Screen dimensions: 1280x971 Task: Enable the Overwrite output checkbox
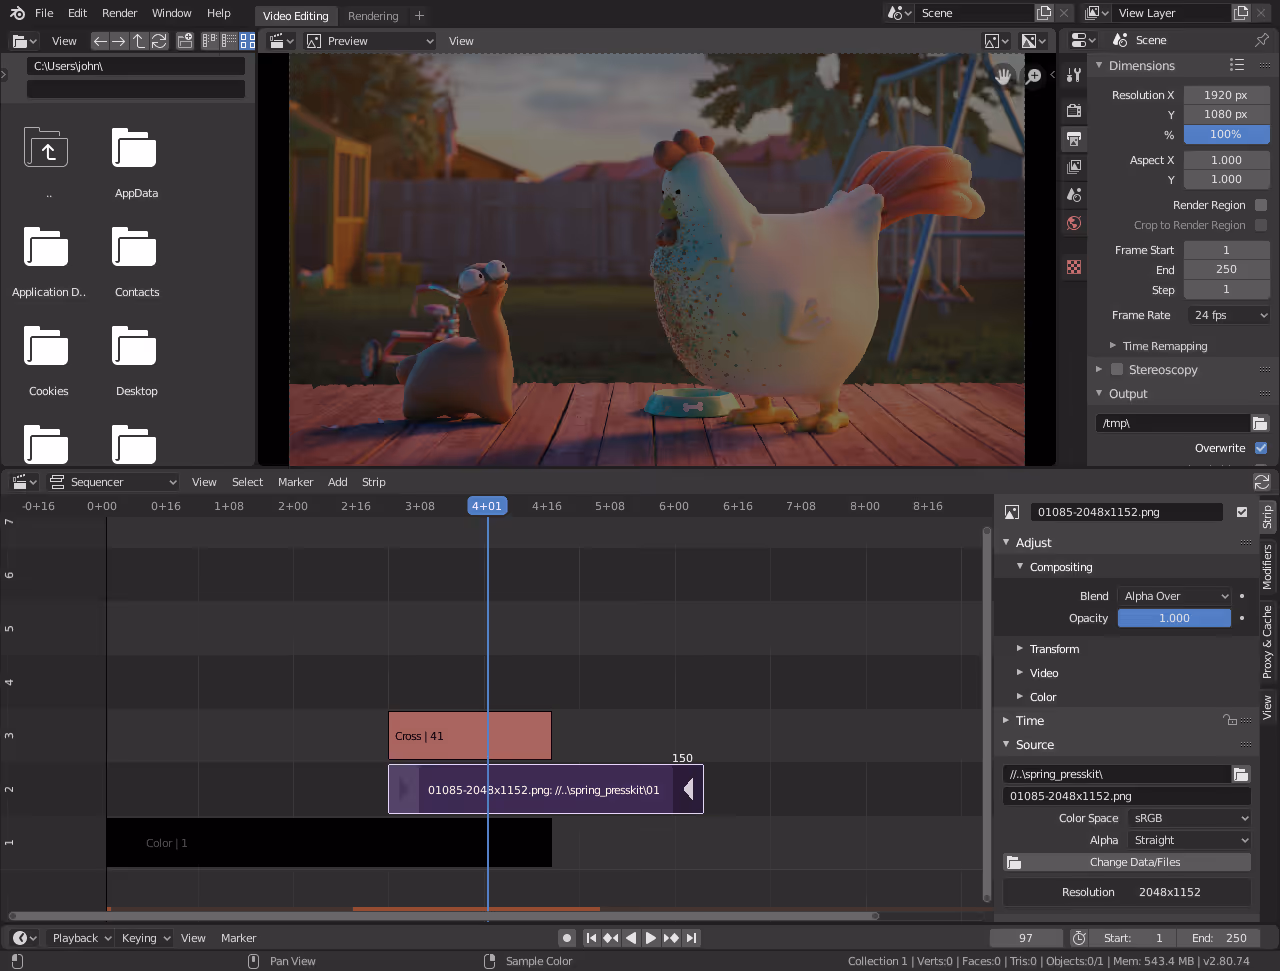coord(1262,448)
